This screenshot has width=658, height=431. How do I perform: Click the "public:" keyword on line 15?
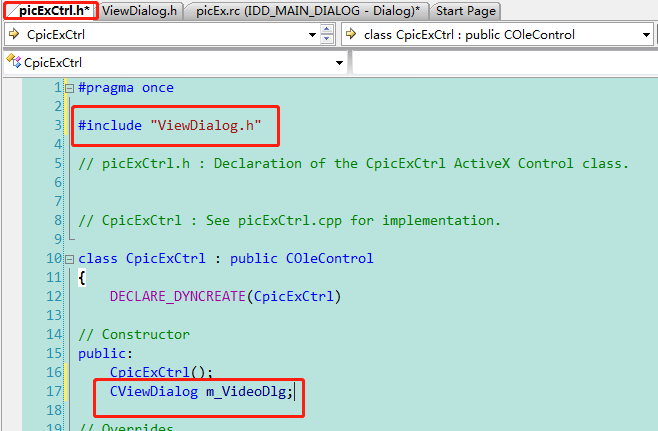(x=105, y=353)
